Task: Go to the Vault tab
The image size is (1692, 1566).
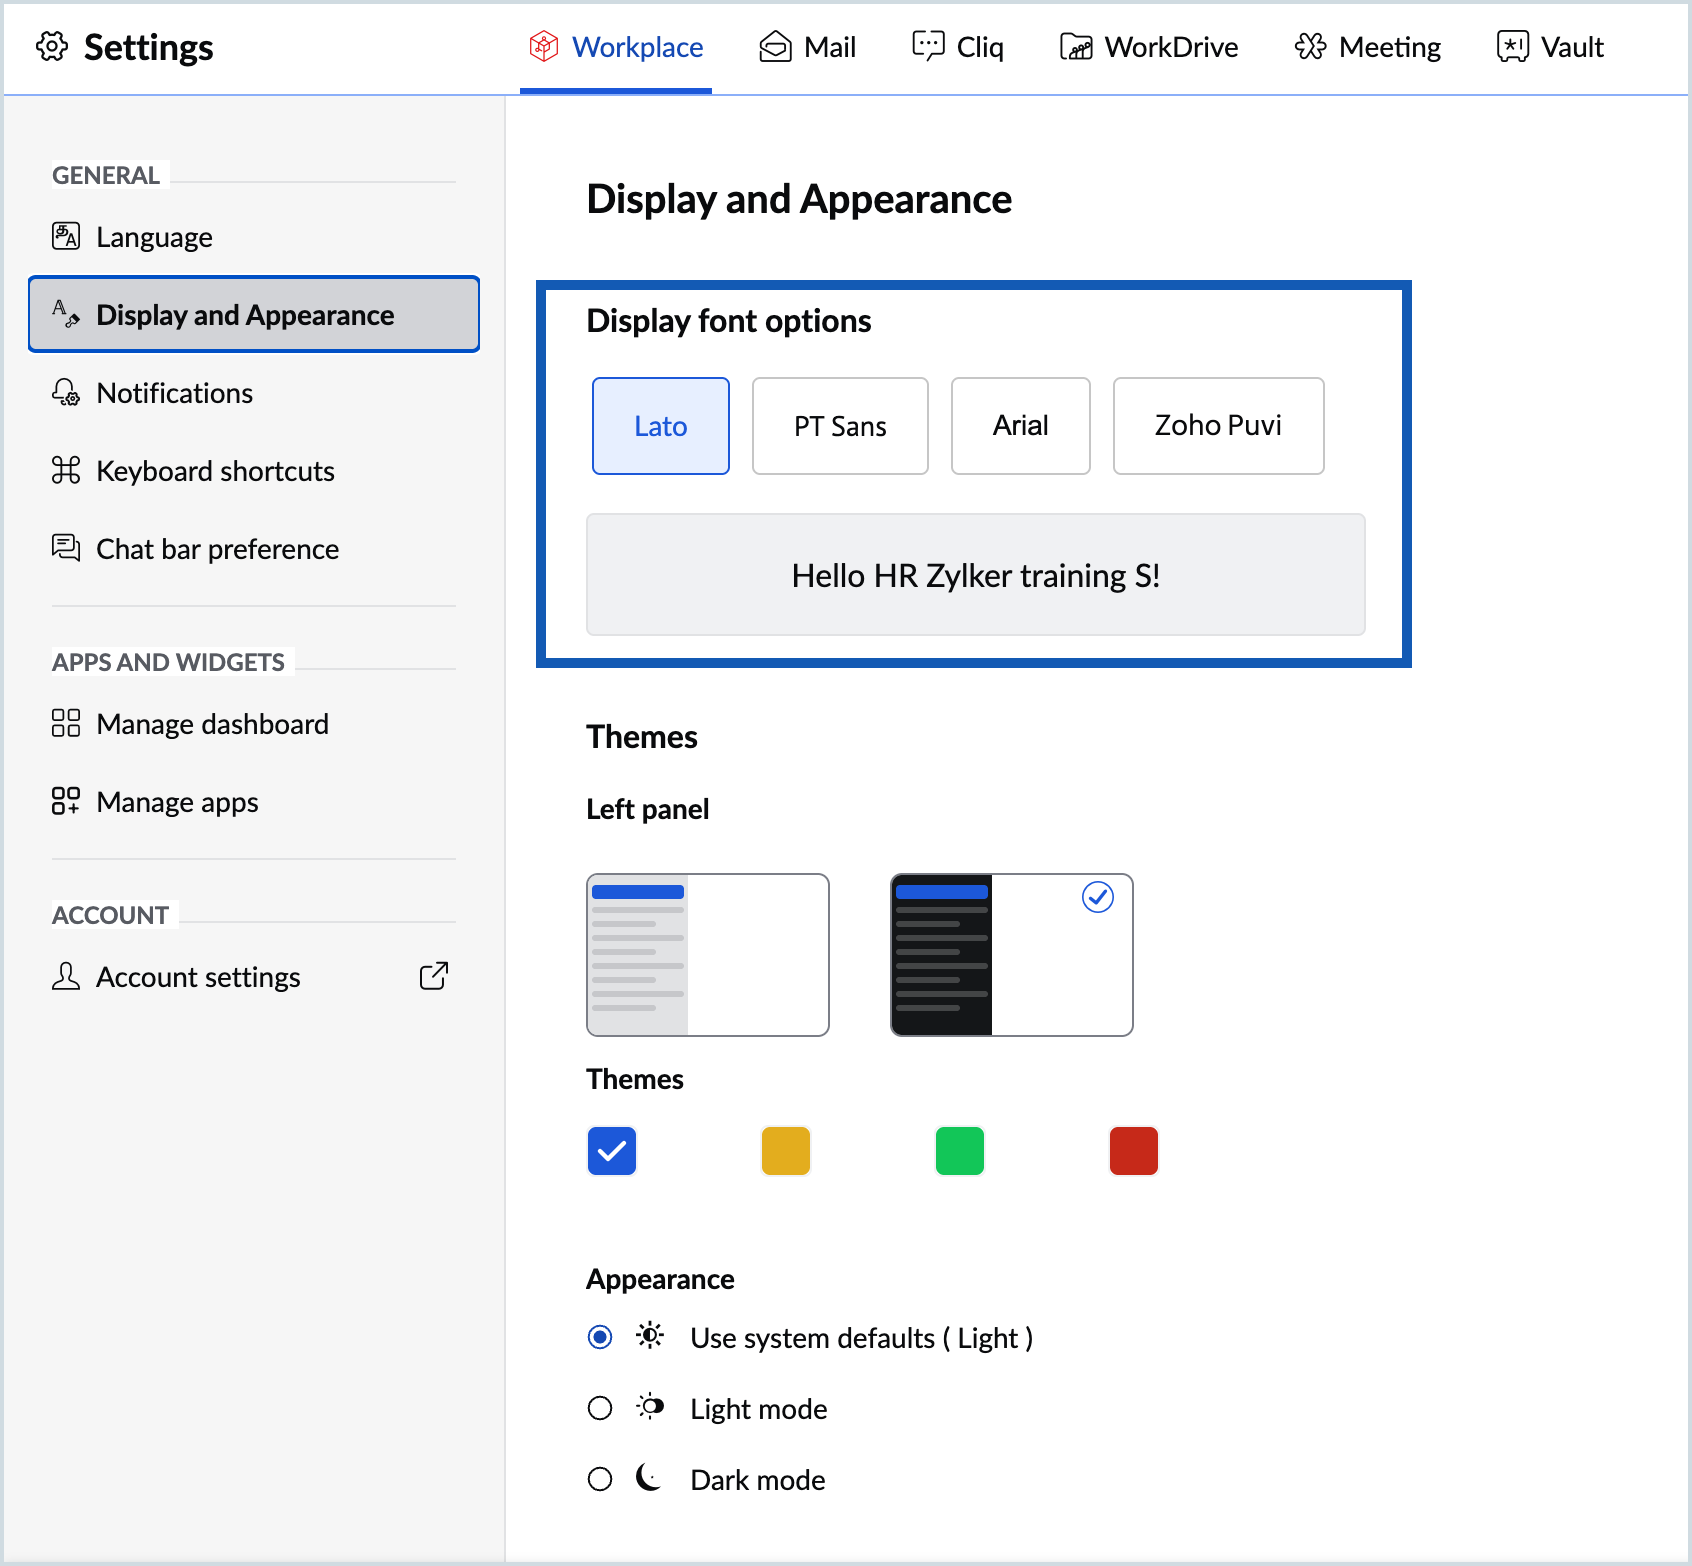Action: coord(1550,47)
